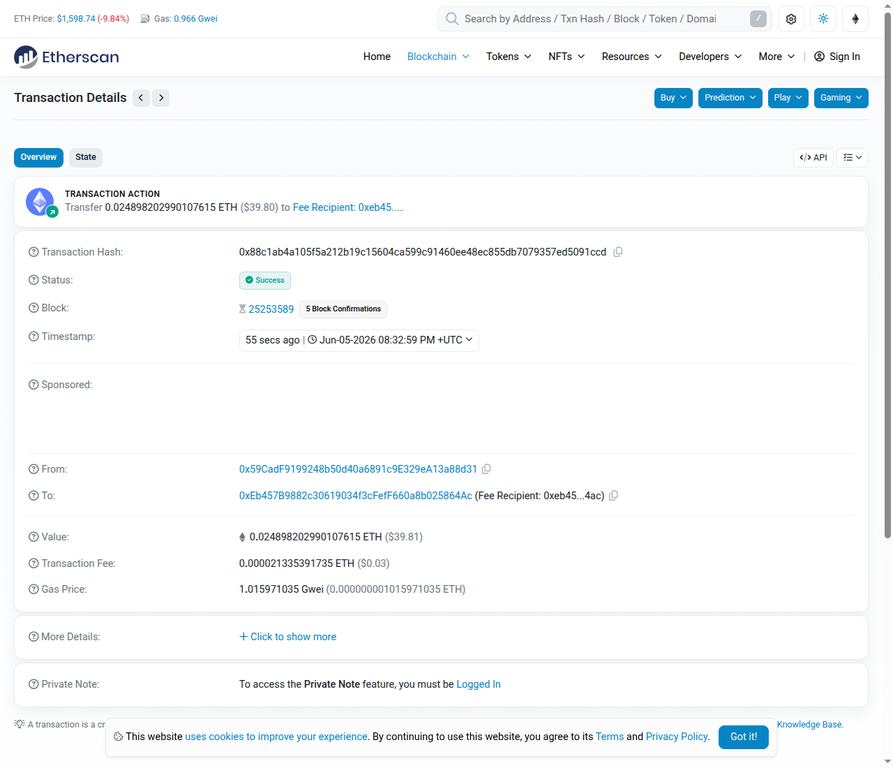Click the Success status badge
Image resolution: width=893 pixels, height=768 pixels.
[x=265, y=280]
